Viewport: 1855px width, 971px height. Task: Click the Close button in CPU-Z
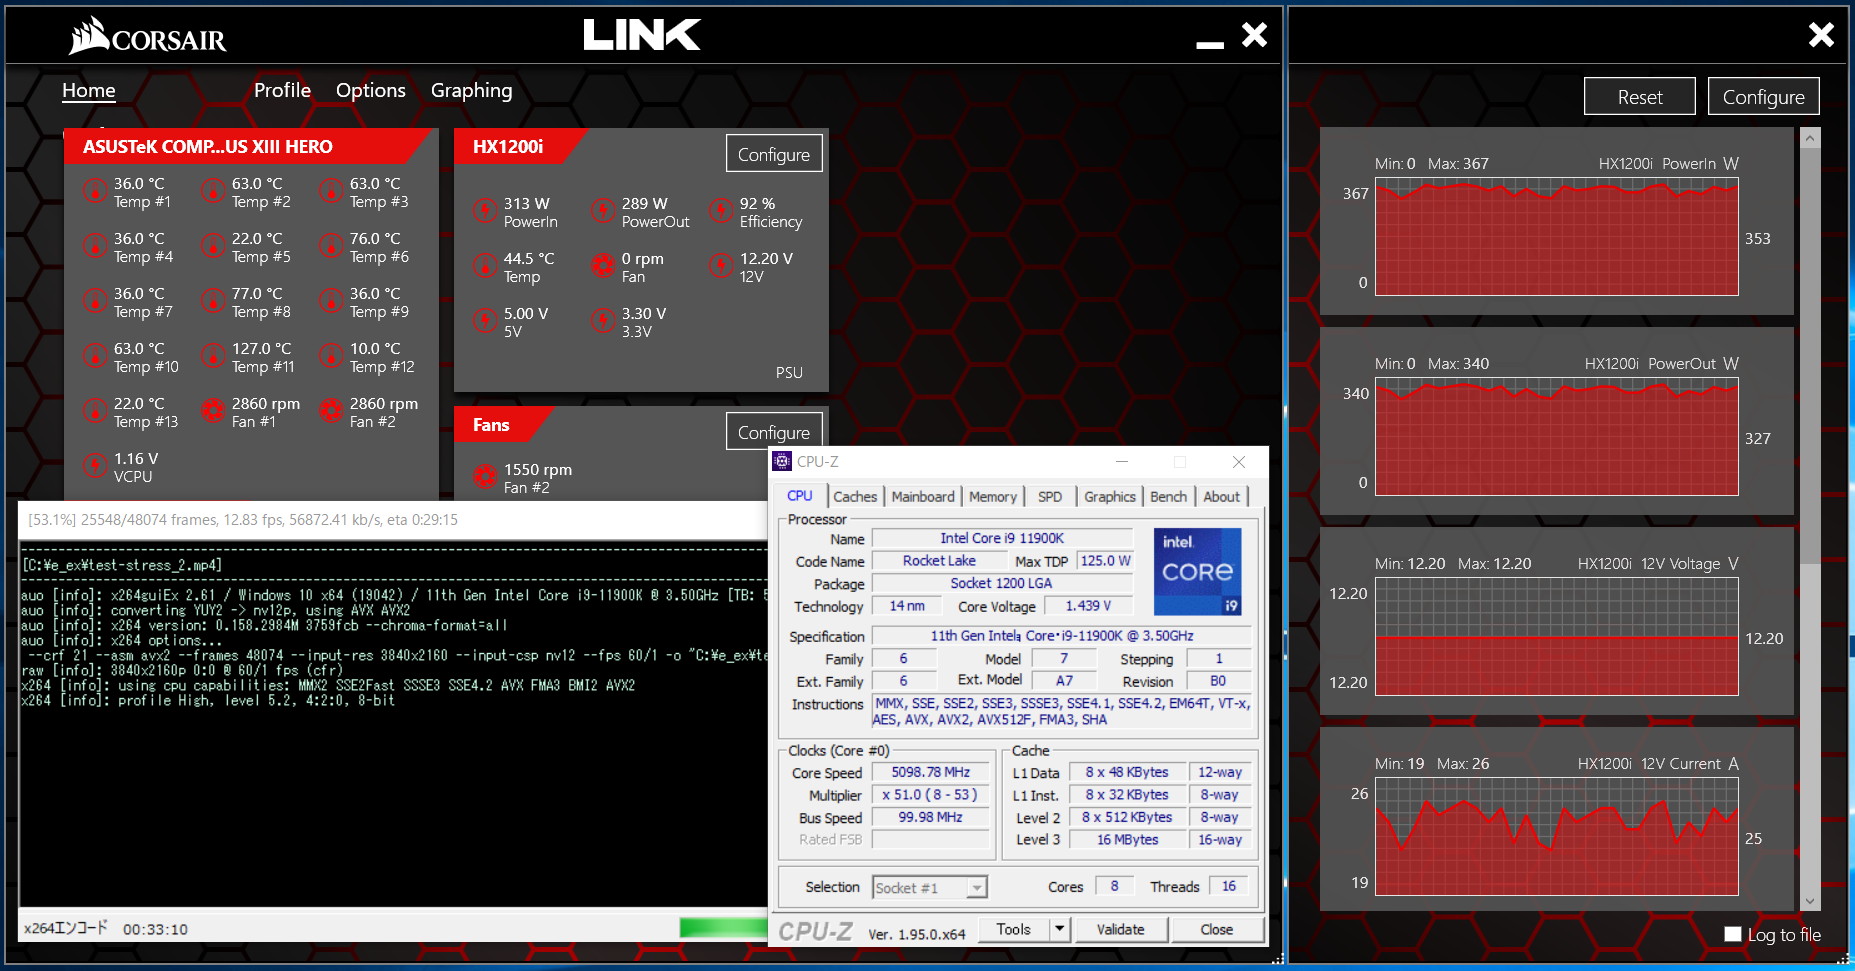pos(1216,929)
